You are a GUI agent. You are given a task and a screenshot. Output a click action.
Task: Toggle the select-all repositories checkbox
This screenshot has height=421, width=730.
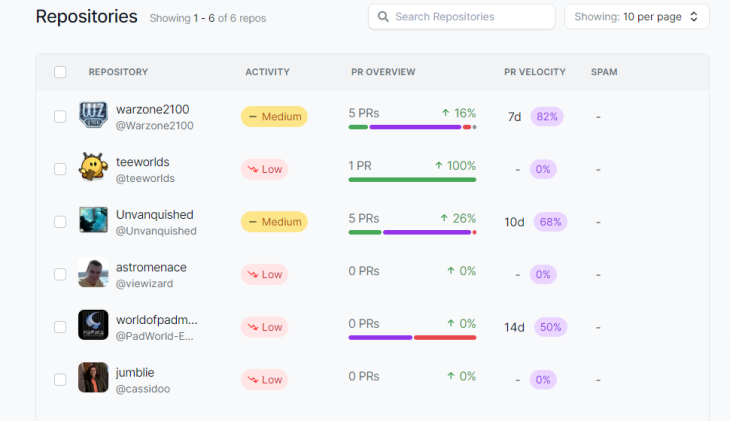(60, 72)
